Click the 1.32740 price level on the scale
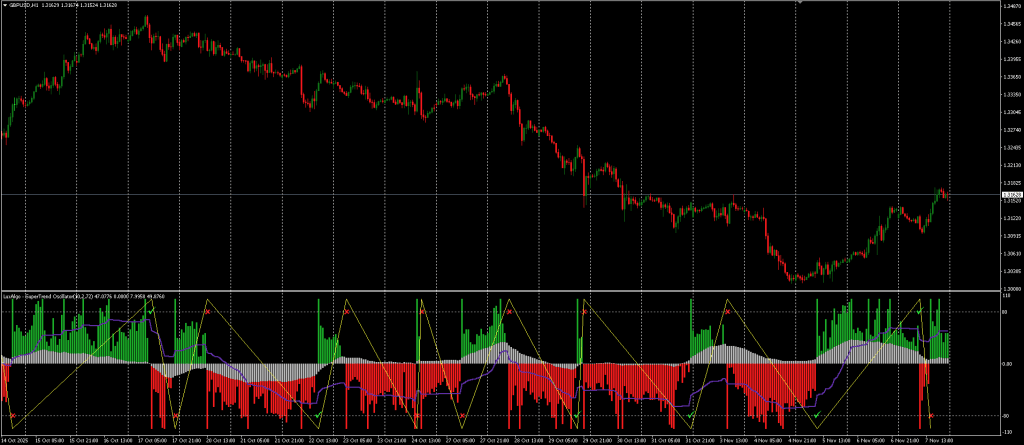This screenshot has height=445, width=1024. pyautogui.click(x=1010, y=130)
